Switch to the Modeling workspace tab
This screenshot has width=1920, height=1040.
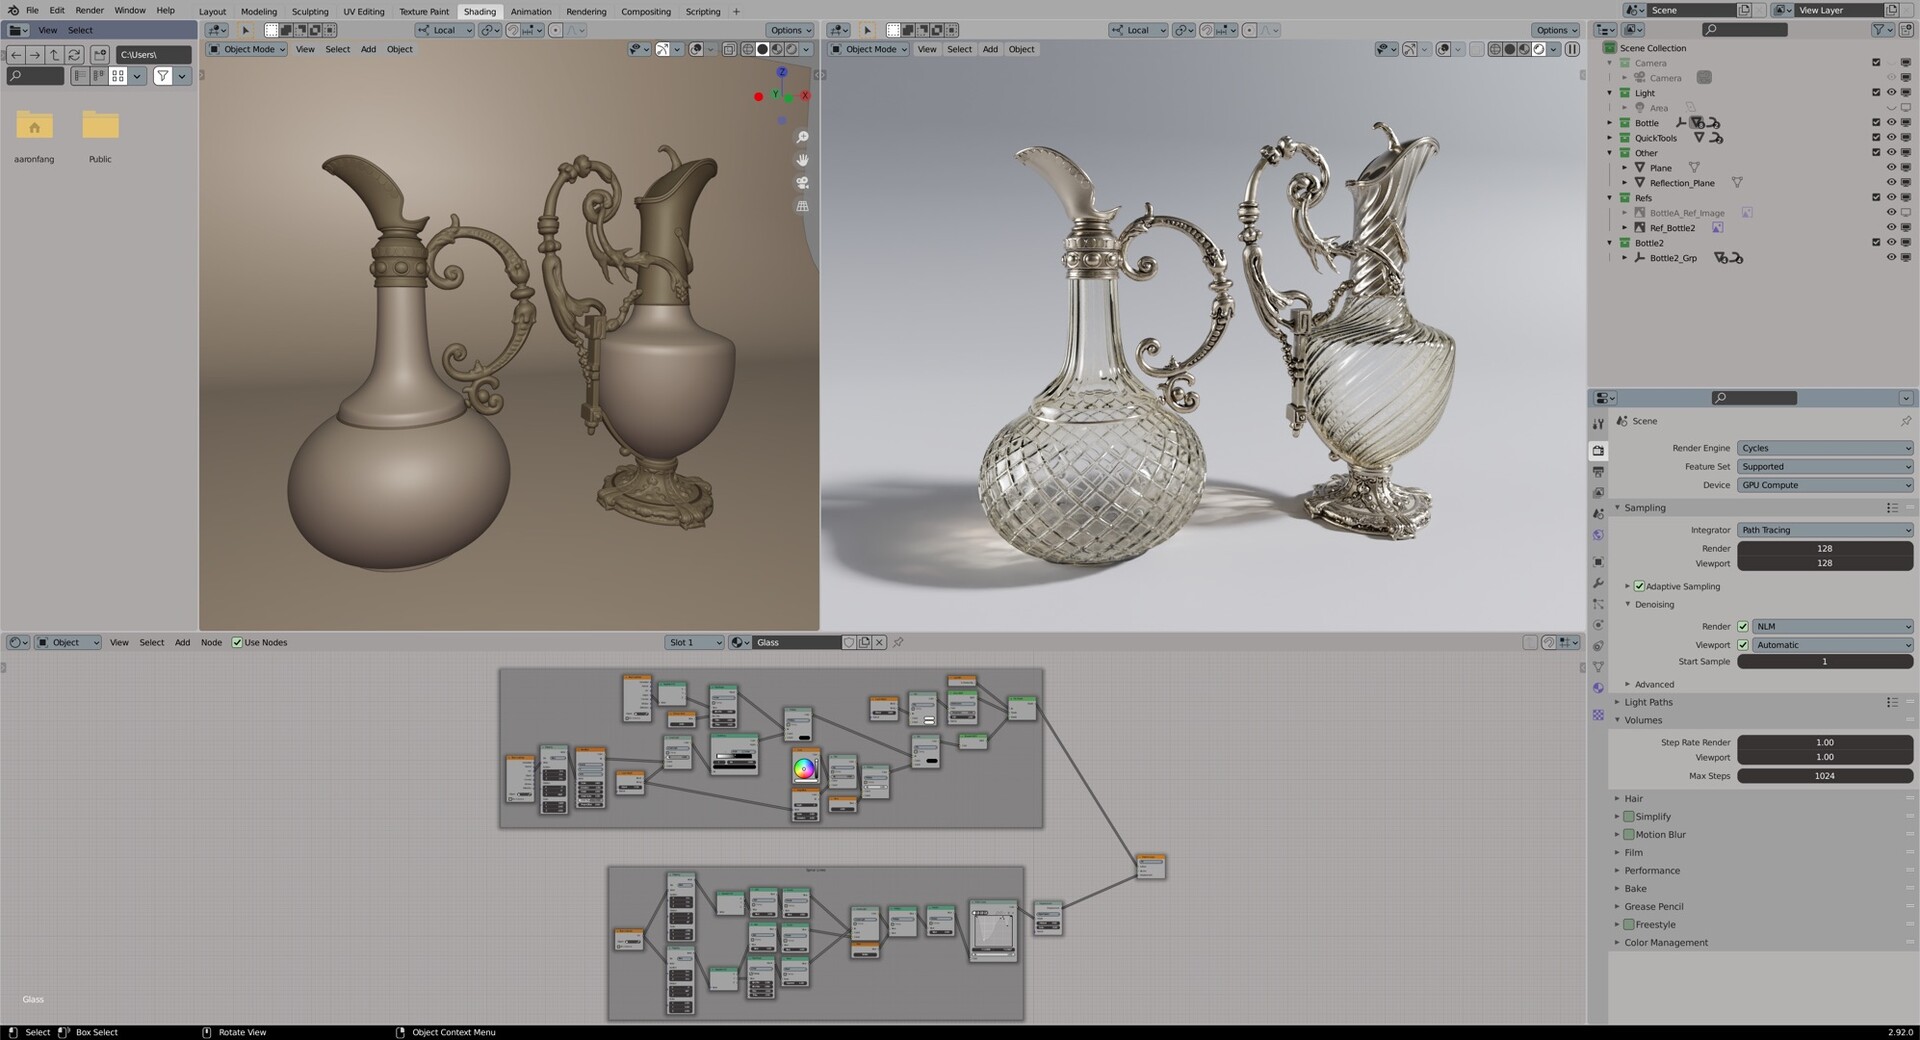tap(258, 12)
